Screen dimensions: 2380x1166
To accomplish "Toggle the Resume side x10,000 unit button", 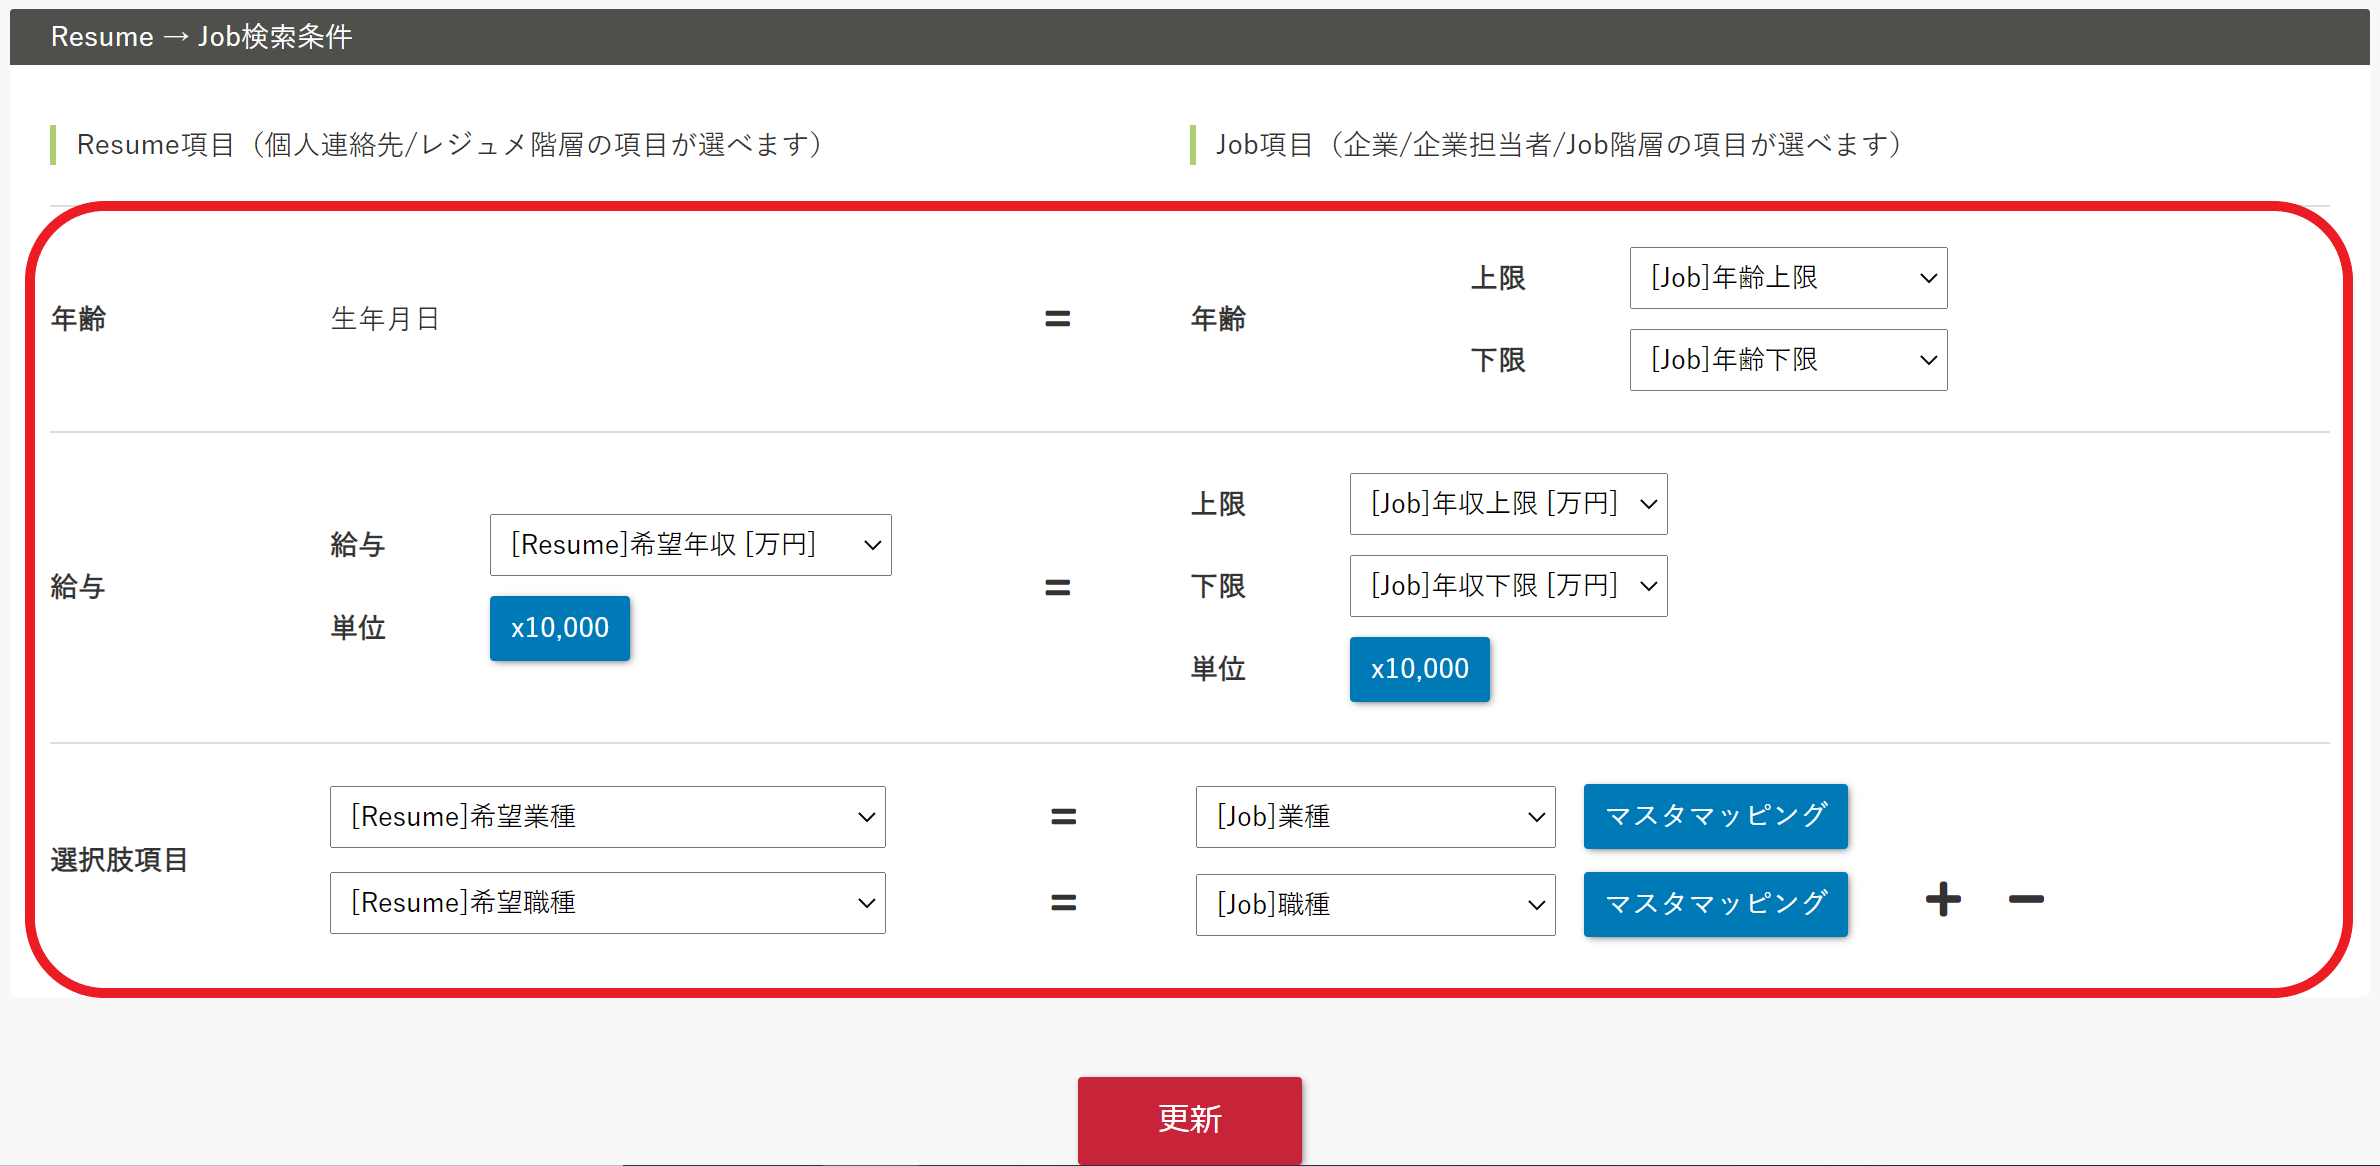I will click(560, 628).
